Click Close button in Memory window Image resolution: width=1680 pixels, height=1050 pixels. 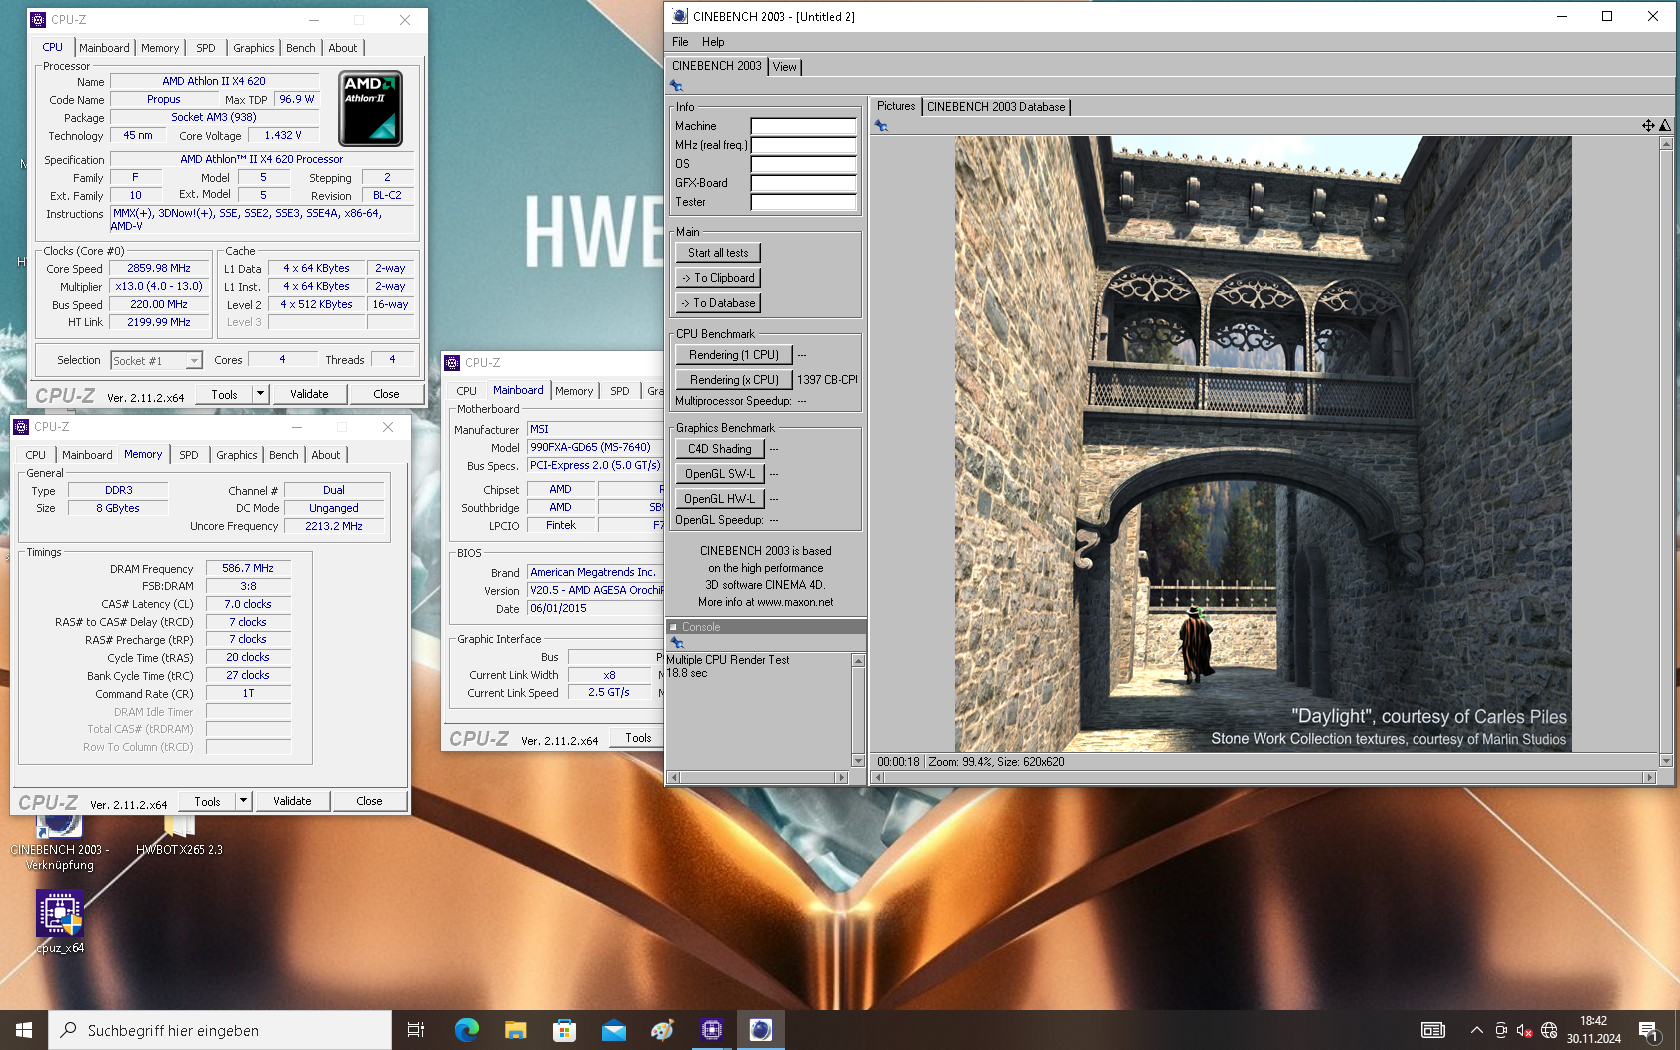pos(369,801)
